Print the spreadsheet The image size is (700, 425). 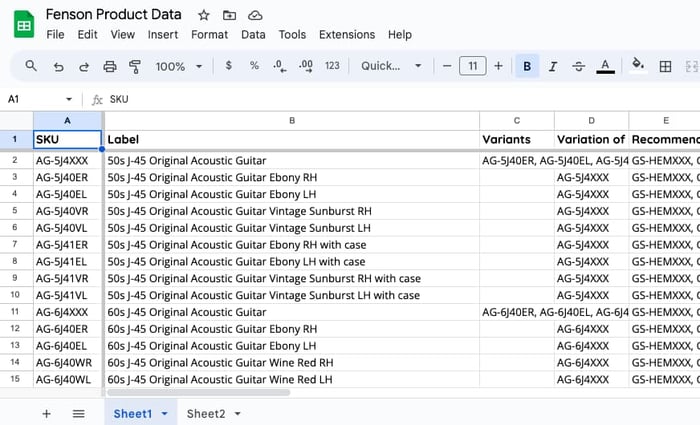coord(109,67)
